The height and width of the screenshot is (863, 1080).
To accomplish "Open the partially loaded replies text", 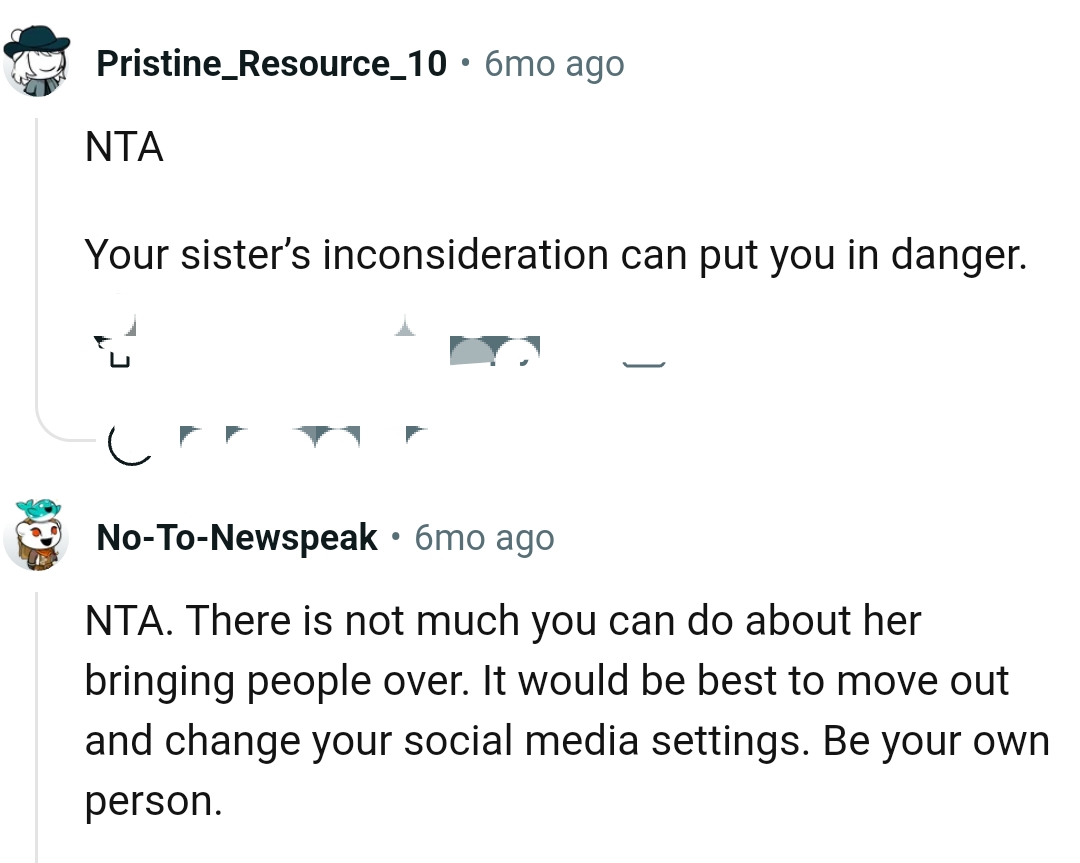I will (300, 436).
